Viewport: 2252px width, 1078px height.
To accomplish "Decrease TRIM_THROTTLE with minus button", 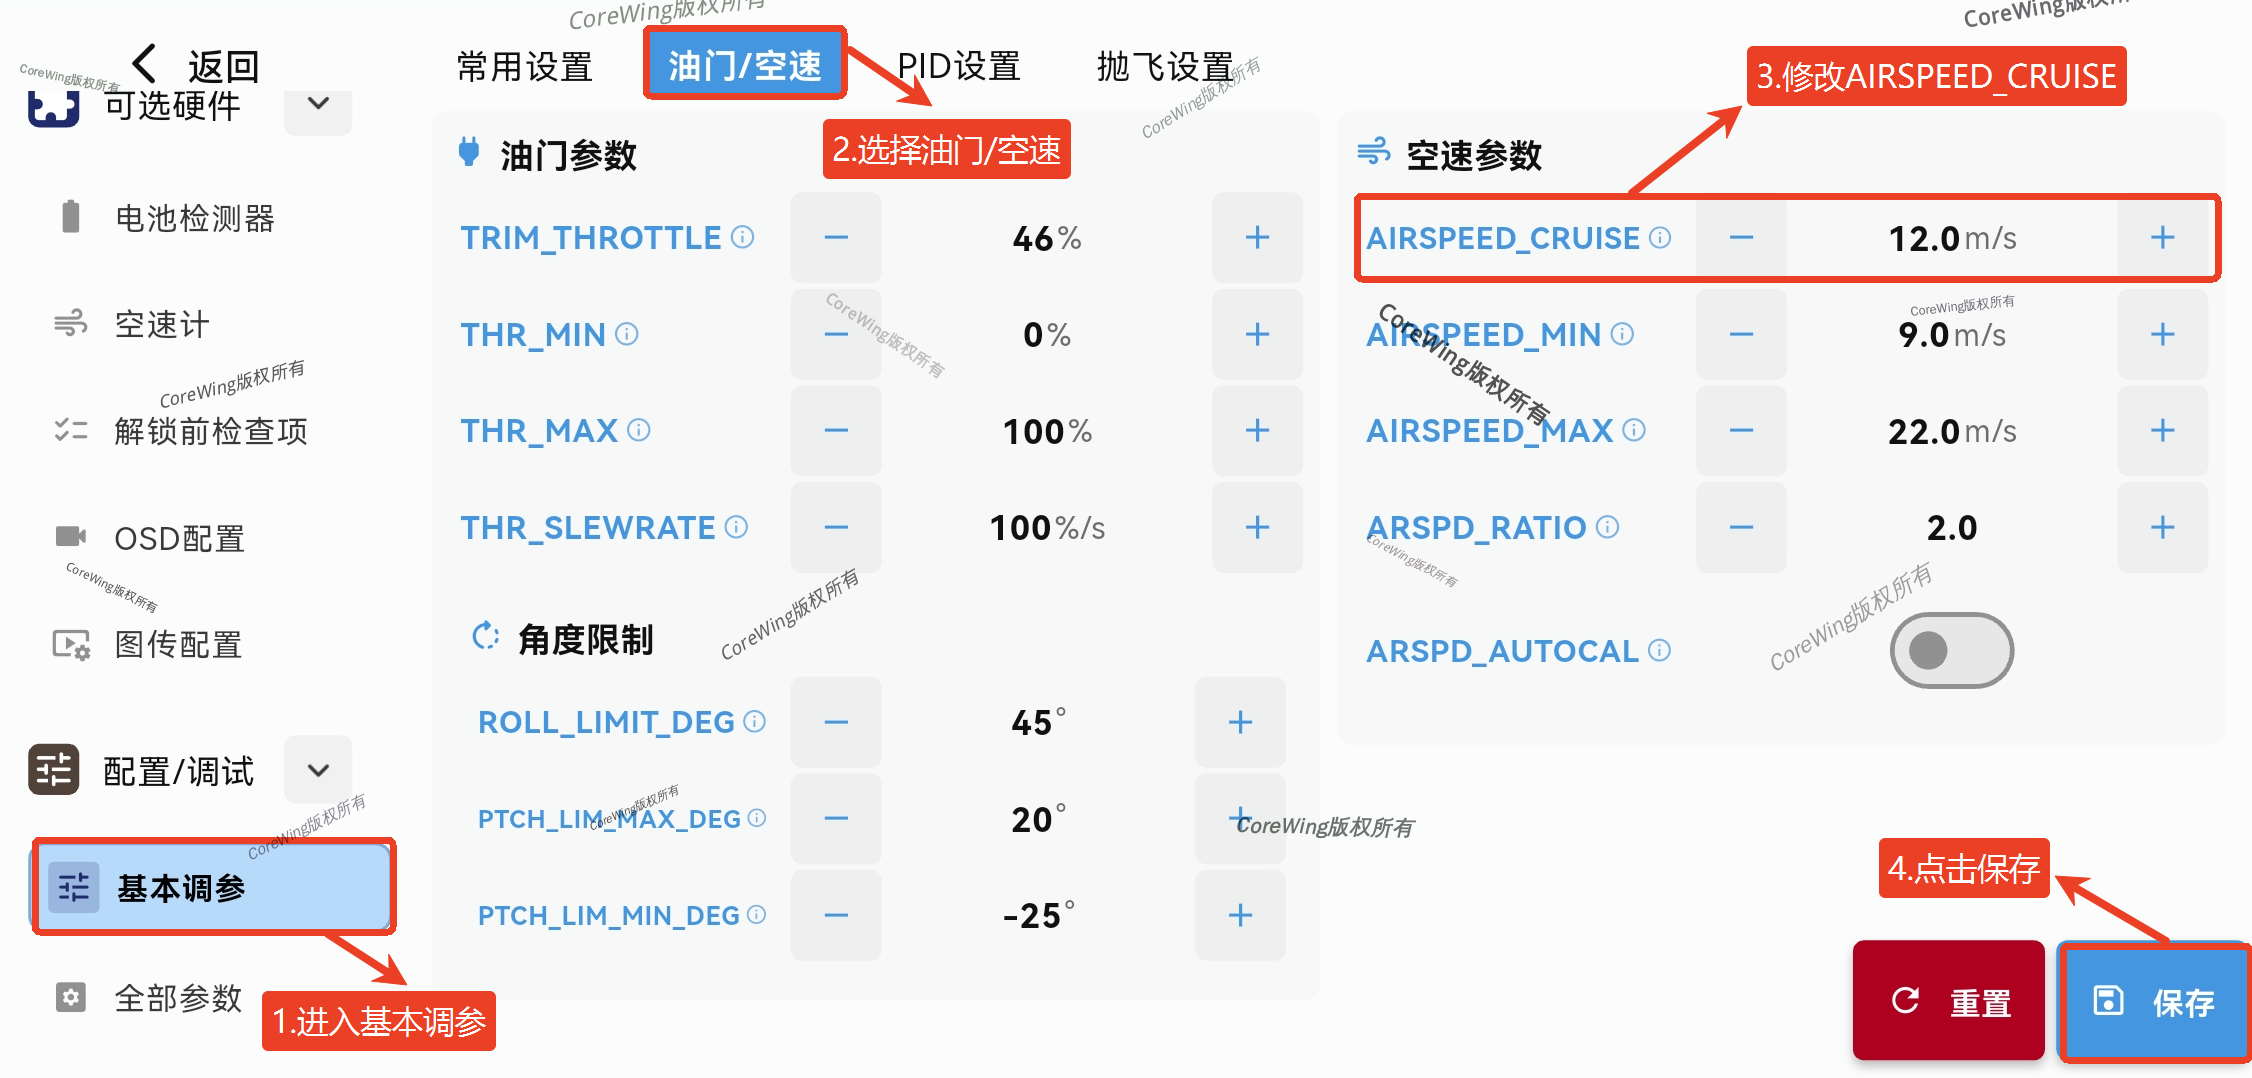I will click(836, 237).
